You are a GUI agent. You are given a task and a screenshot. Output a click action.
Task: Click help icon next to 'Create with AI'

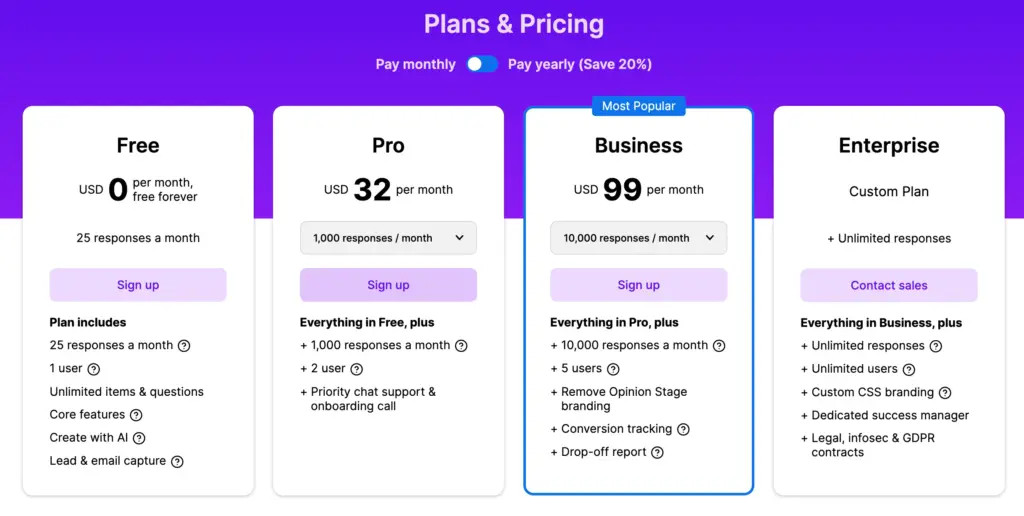(139, 438)
